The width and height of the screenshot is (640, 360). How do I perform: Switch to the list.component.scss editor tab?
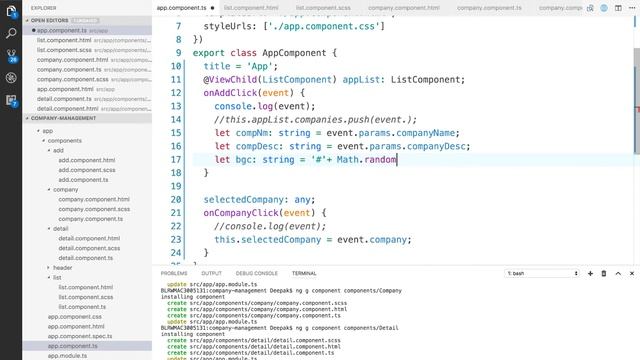pos(323,8)
